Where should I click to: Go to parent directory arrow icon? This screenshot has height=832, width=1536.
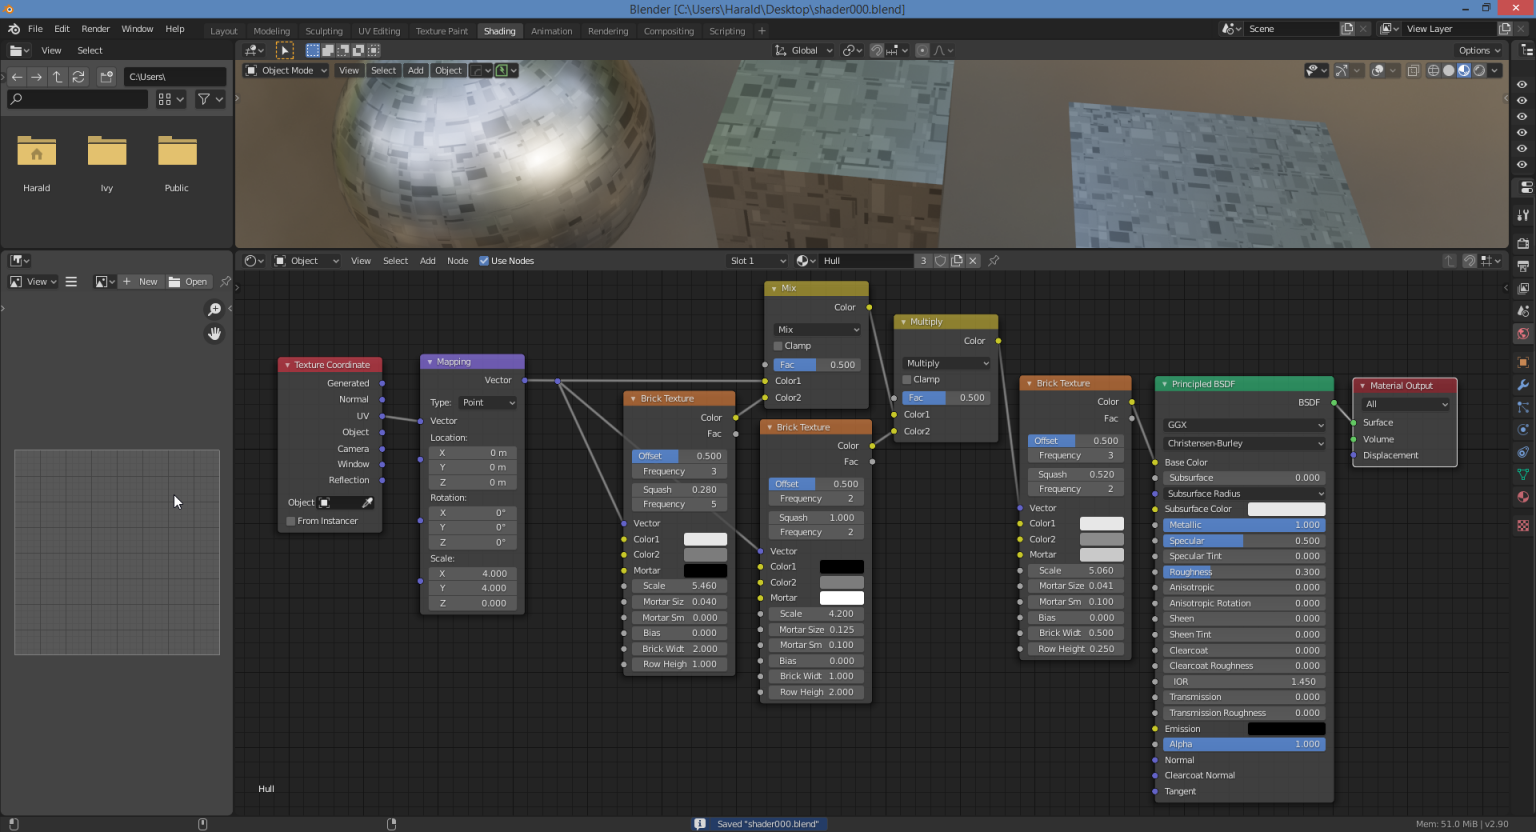pos(57,77)
